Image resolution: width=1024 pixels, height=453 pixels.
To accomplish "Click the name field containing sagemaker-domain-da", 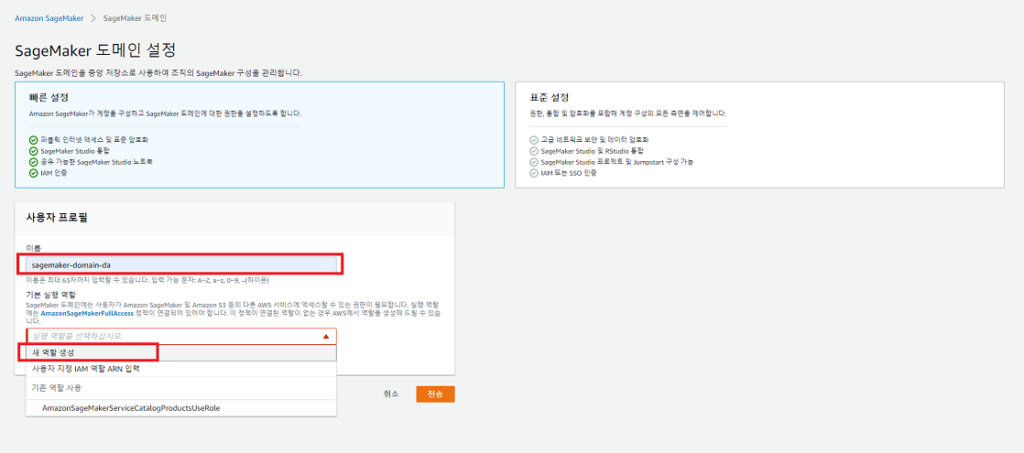I will 181,264.
